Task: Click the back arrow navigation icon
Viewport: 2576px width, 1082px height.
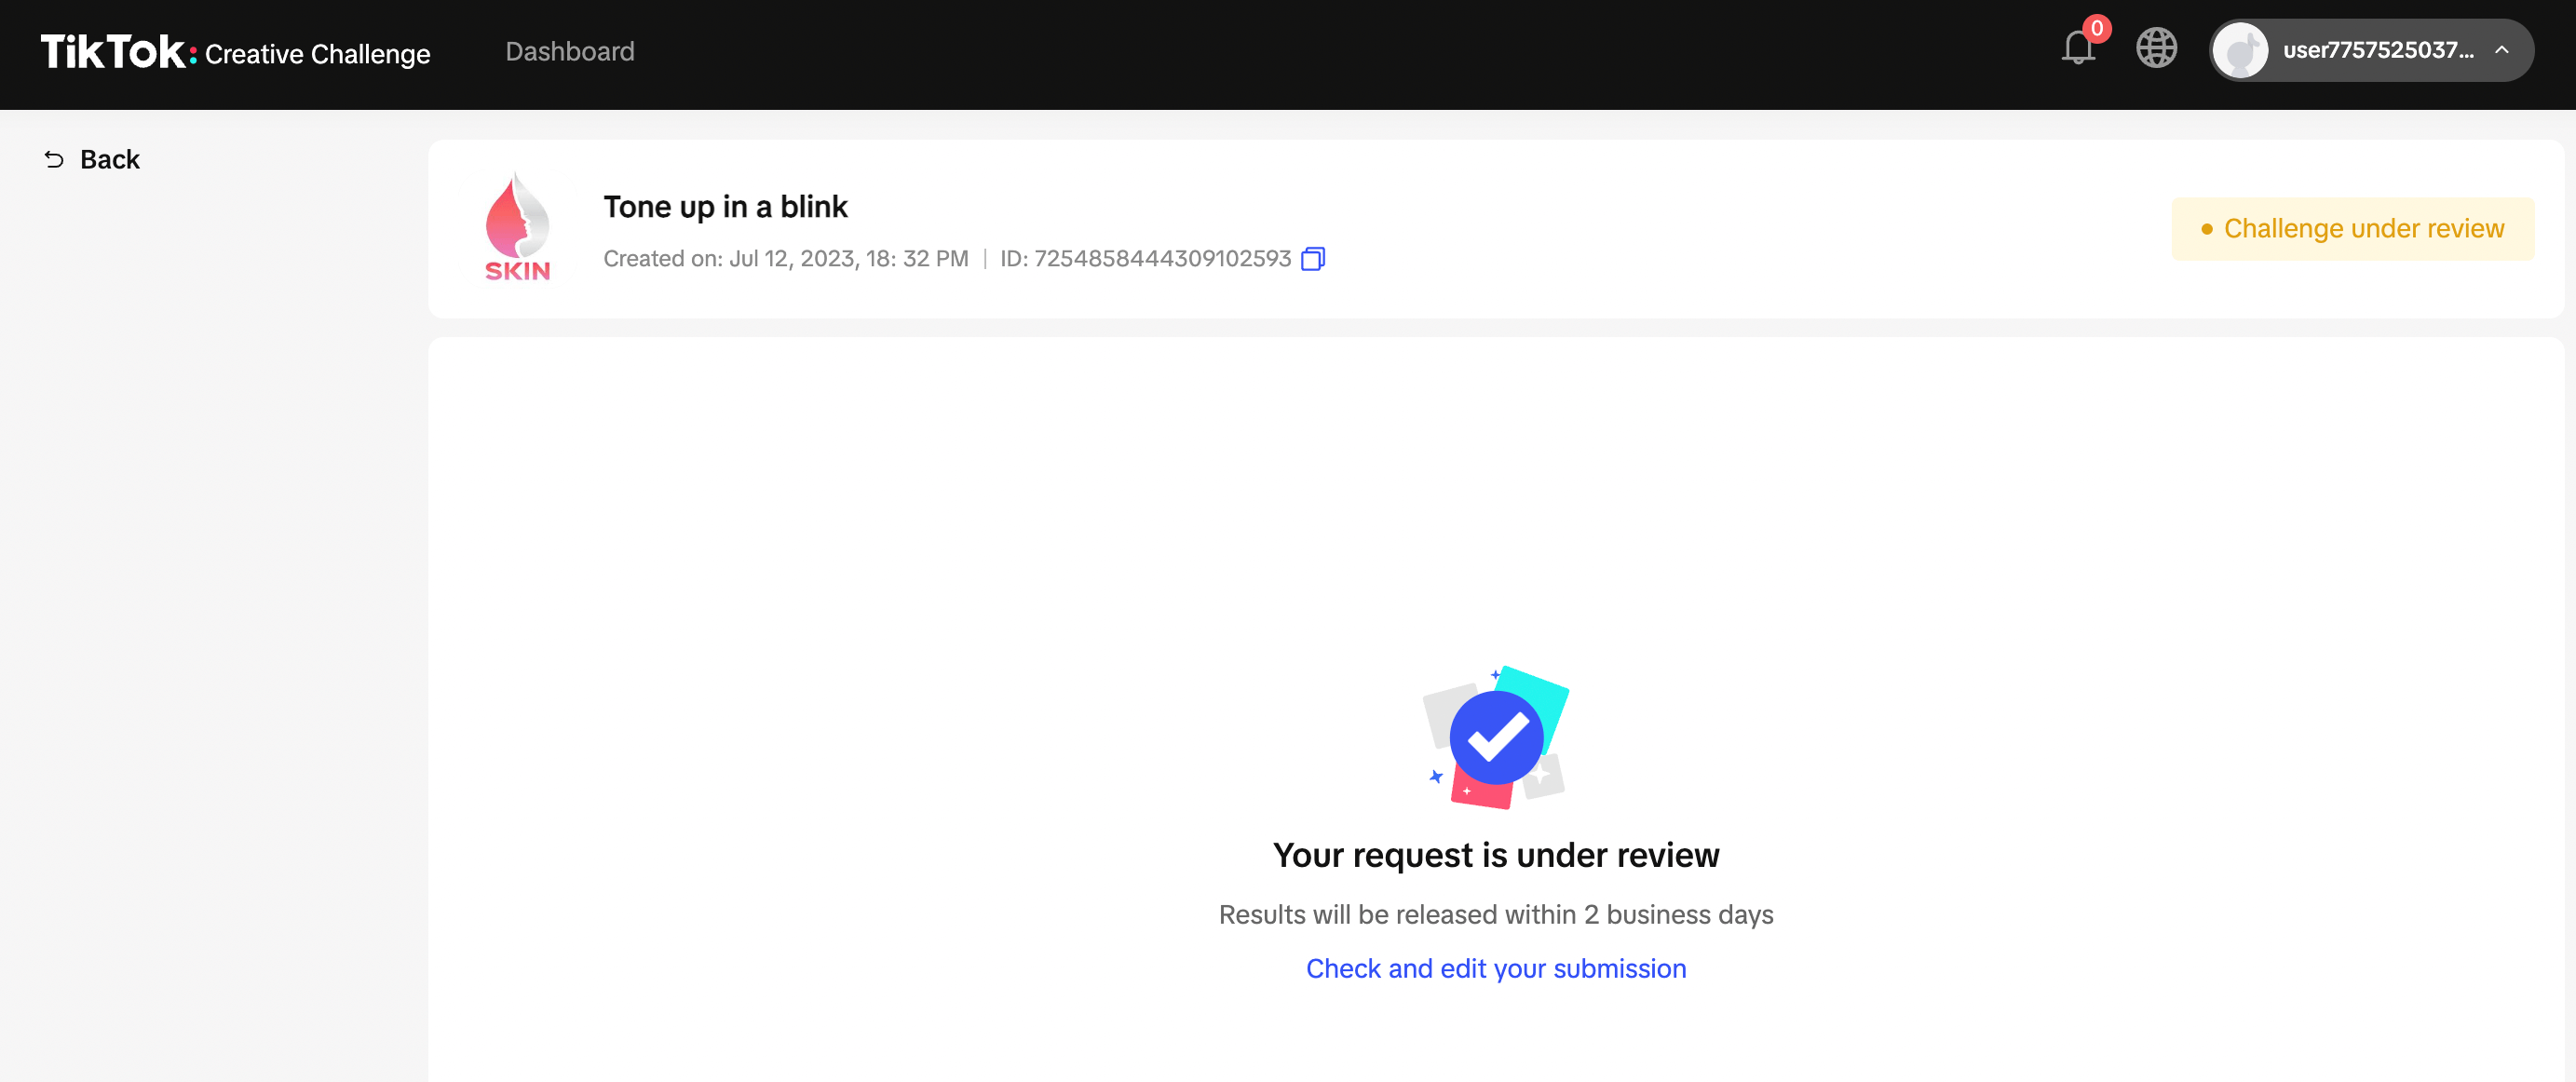Action: coord(52,157)
